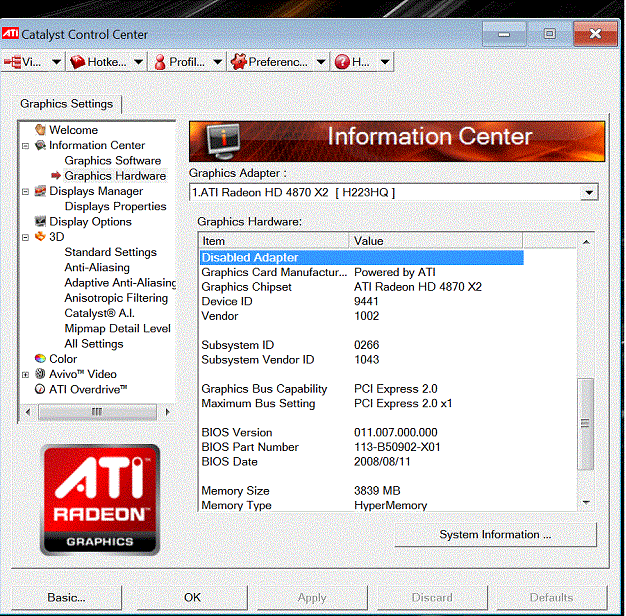Click the Welcome hand icon
The width and height of the screenshot is (626, 616).
tap(40, 130)
